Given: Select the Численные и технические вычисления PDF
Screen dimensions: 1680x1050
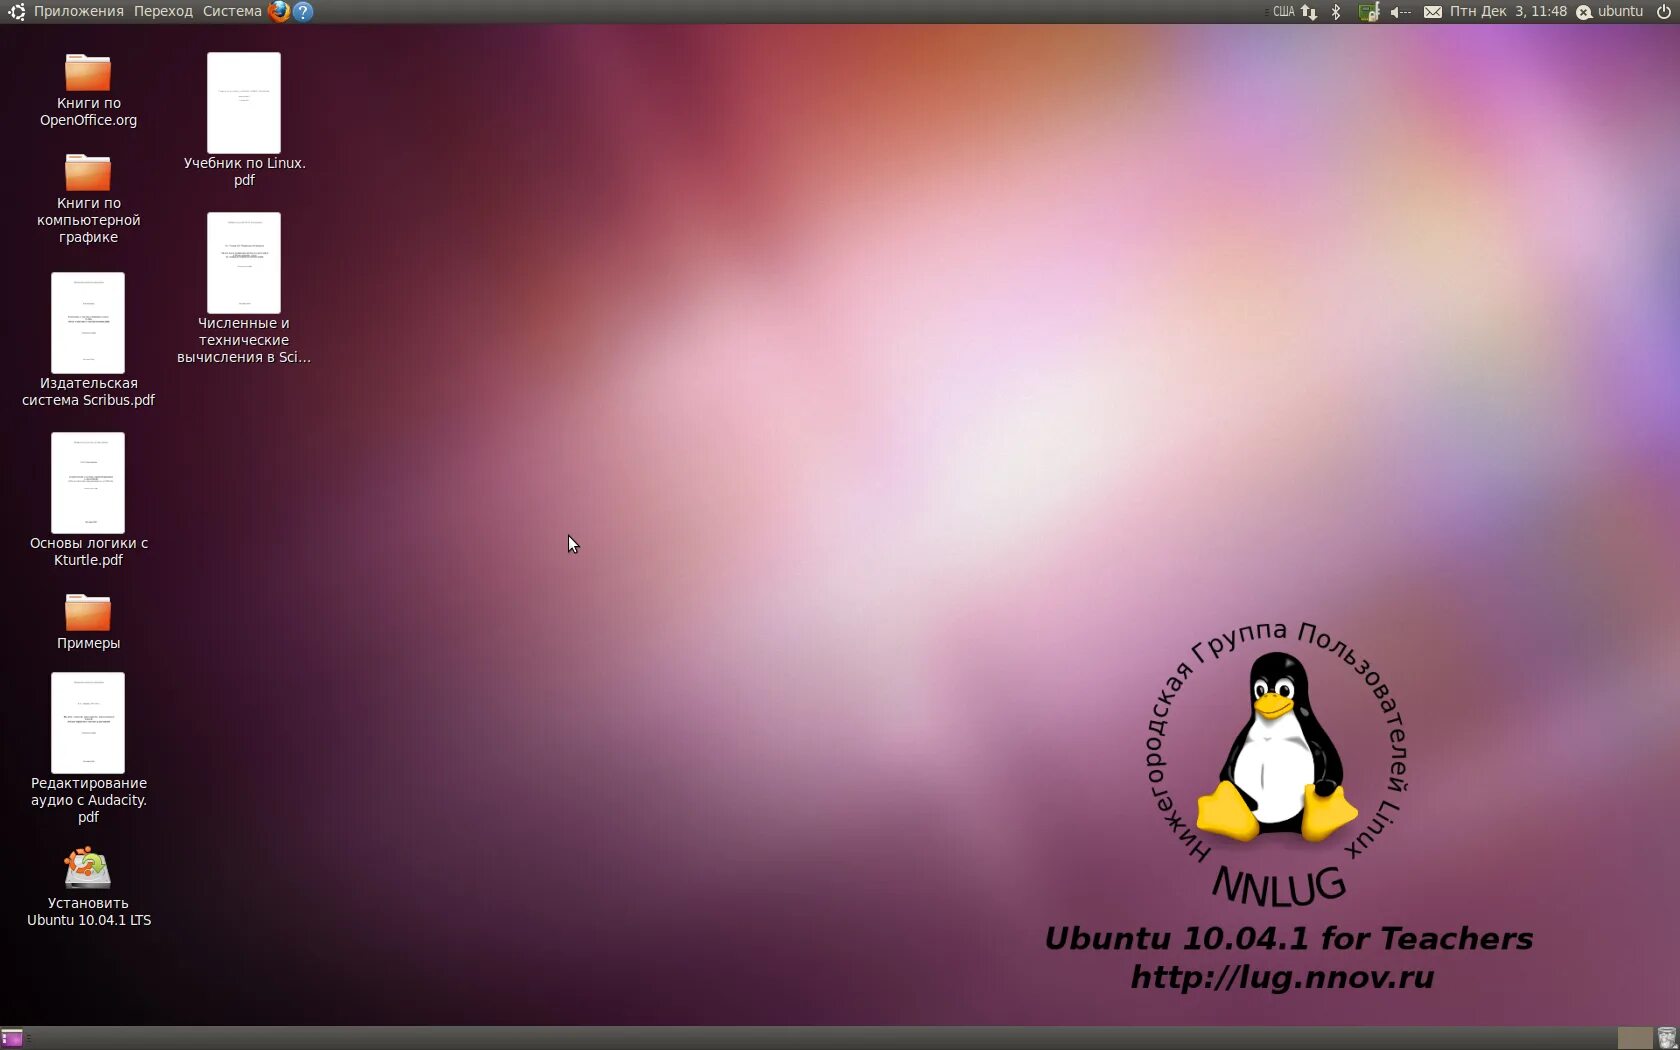Looking at the screenshot, I should click(x=244, y=288).
